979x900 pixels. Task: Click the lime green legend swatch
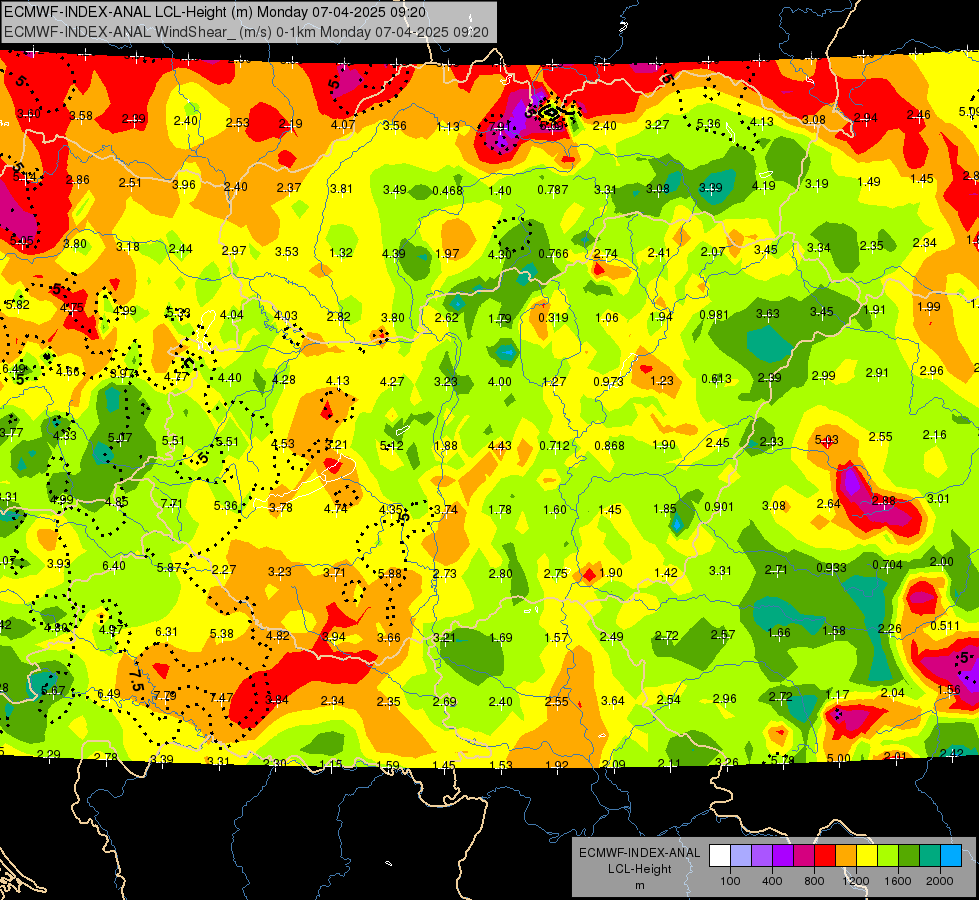(x=888, y=856)
